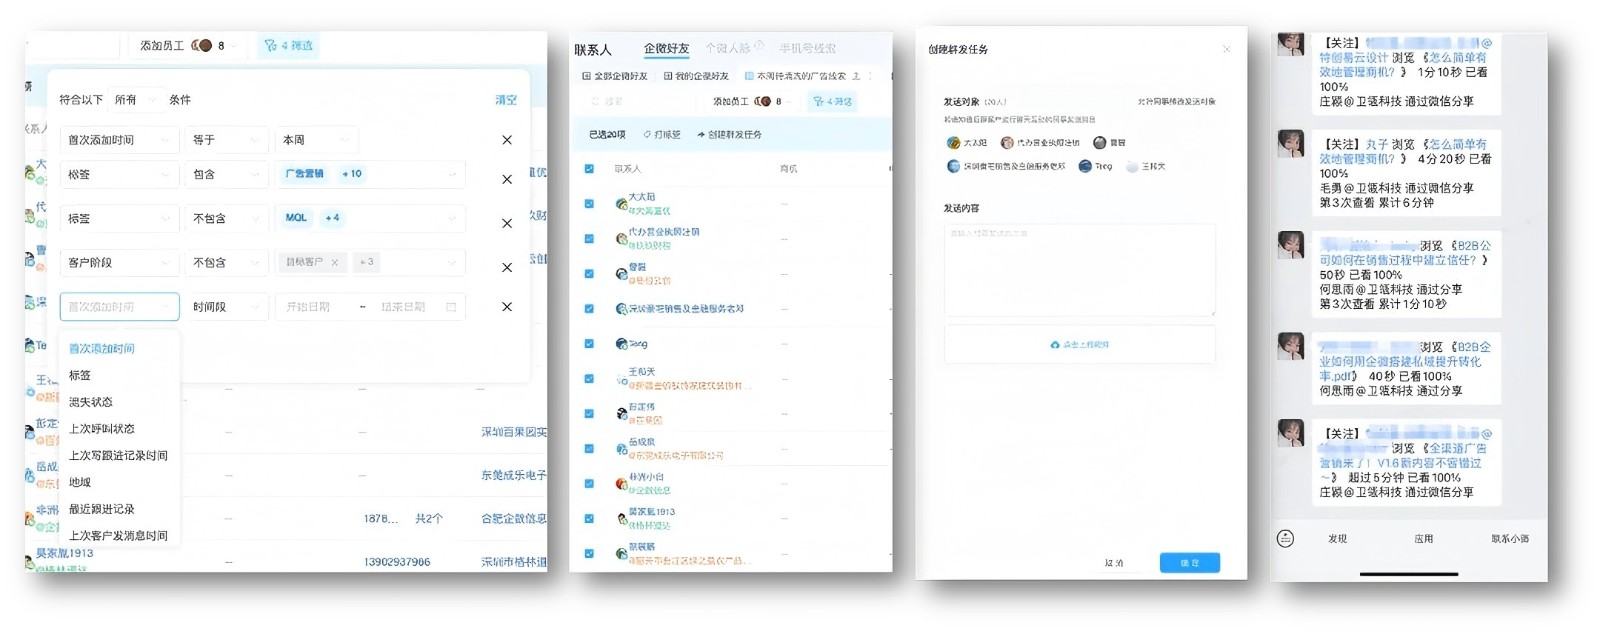Select 最近跟进记录 in the dropdown list
The width and height of the screenshot is (1600, 634).
click(102, 509)
